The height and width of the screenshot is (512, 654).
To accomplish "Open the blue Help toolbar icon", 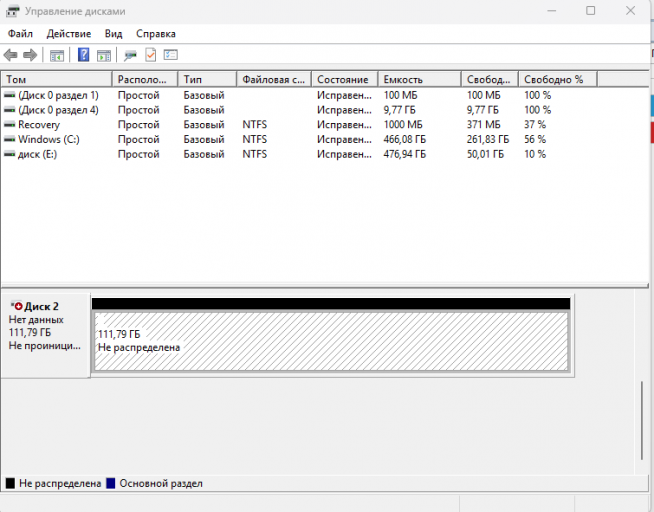I will [x=83, y=55].
